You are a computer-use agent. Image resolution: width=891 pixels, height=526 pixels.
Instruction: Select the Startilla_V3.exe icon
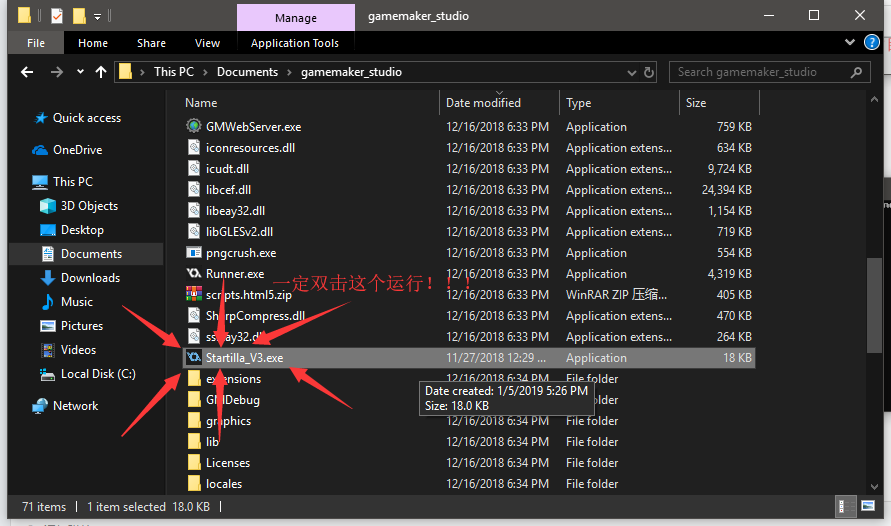[x=194, y=357]
